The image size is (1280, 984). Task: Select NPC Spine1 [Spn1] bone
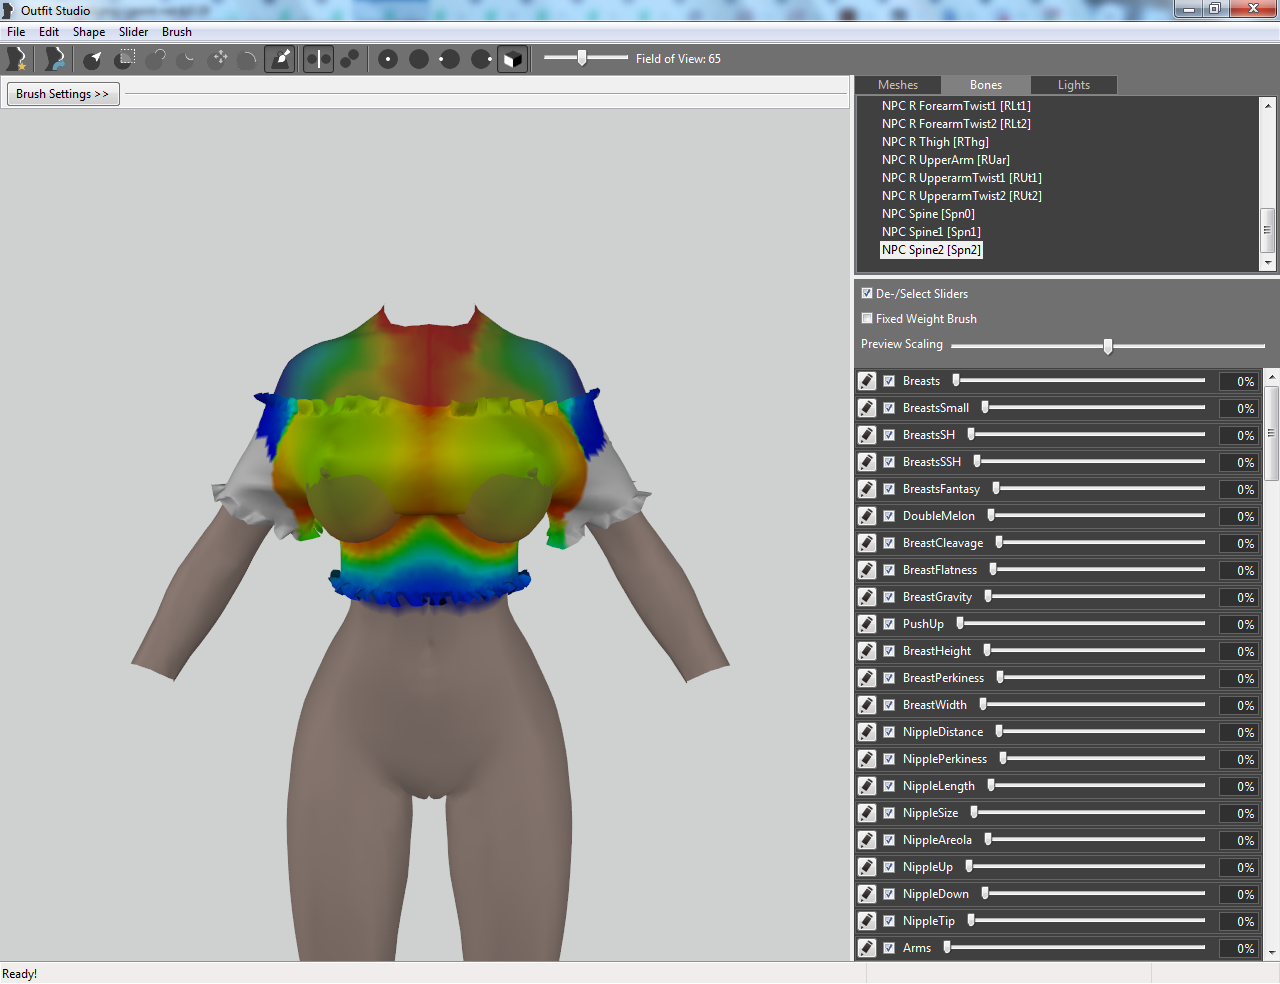[x=931, y=232]
